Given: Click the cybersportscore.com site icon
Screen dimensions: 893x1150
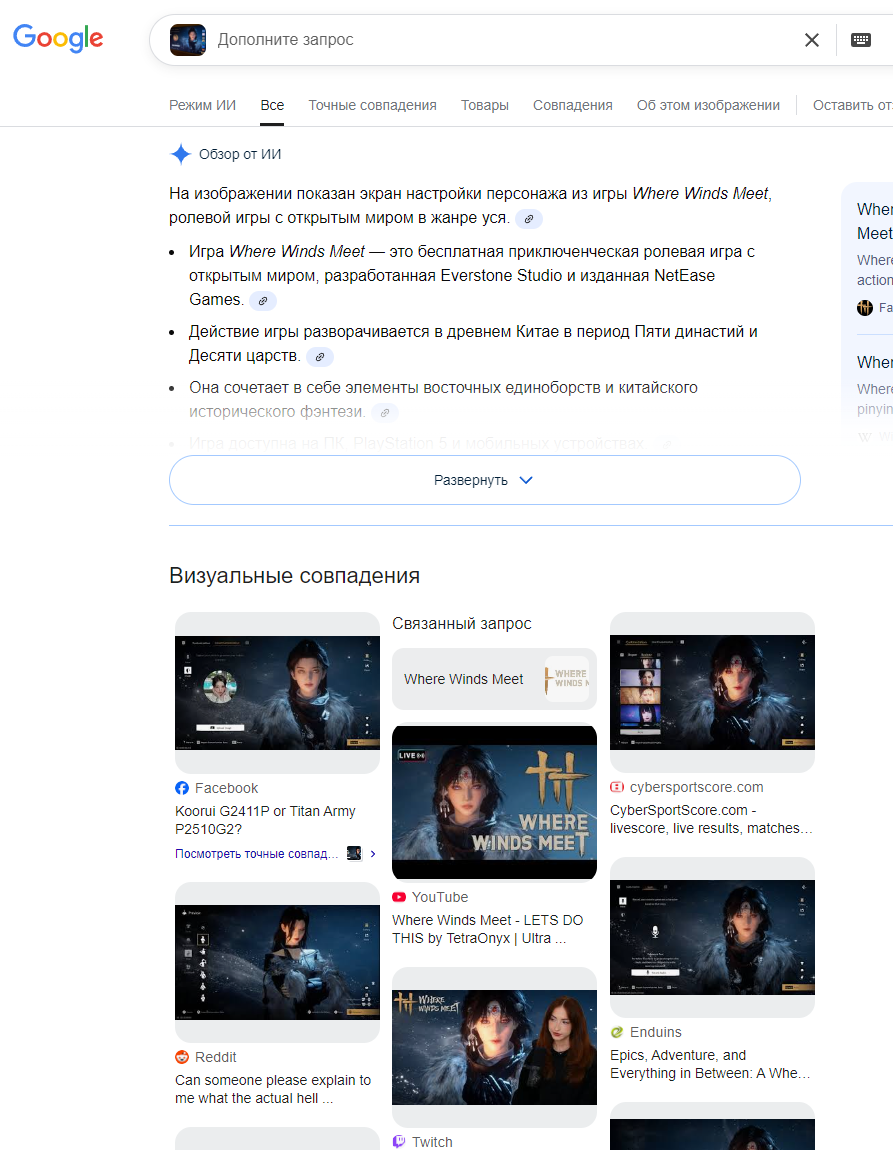Looking at the screenshot, I should tap(617, 787).
